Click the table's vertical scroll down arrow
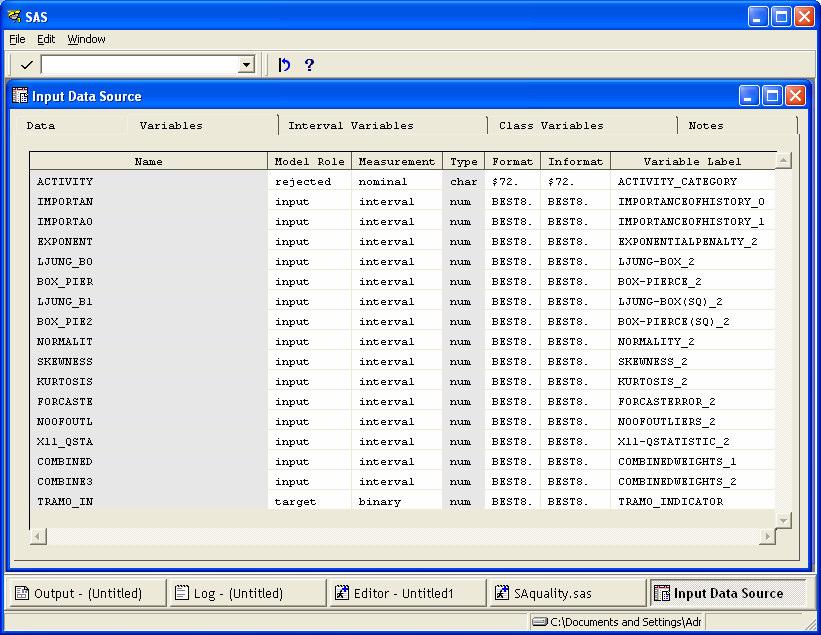 pyautogui.click(x=783, y=520)
